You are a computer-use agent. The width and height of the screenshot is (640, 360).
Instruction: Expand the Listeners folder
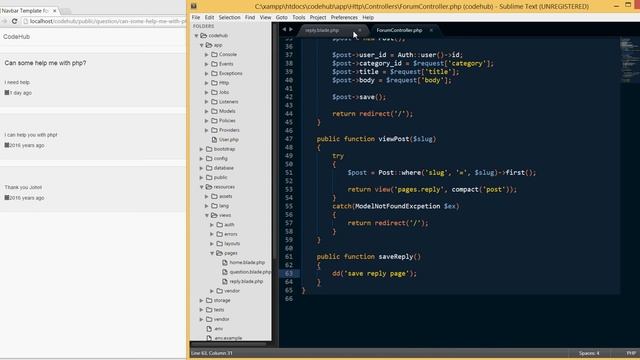point(207,102)
